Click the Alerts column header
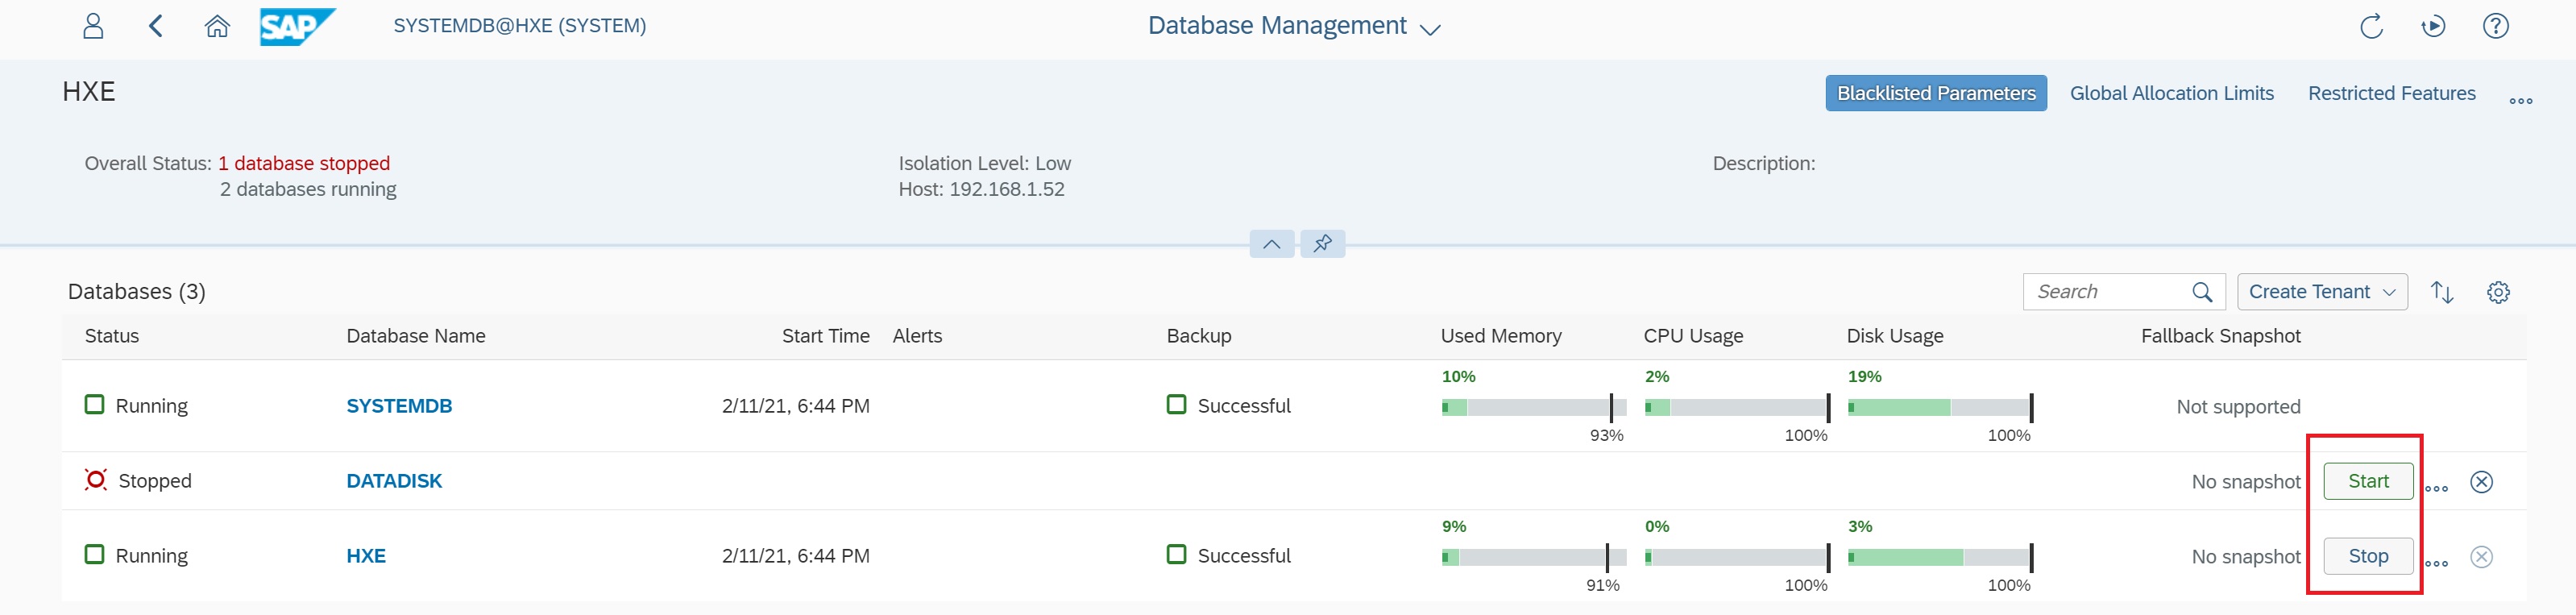Screen dimensions: 2576x615 tap(917, 336)
